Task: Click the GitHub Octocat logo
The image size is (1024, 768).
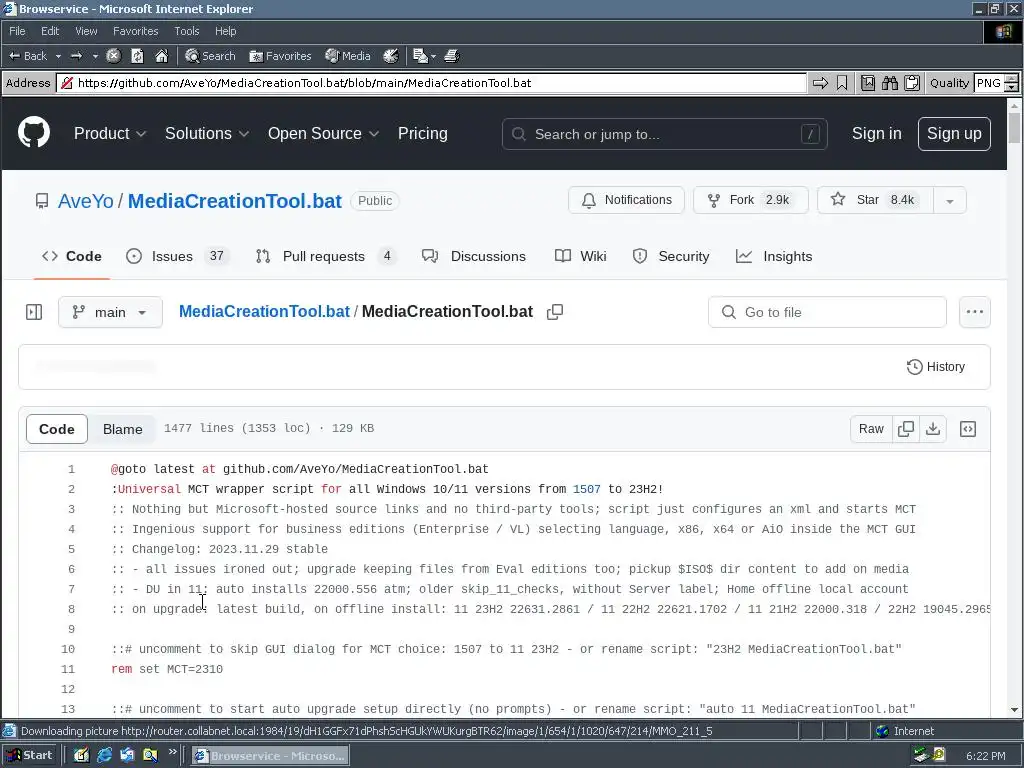Action: coord(34,133)
